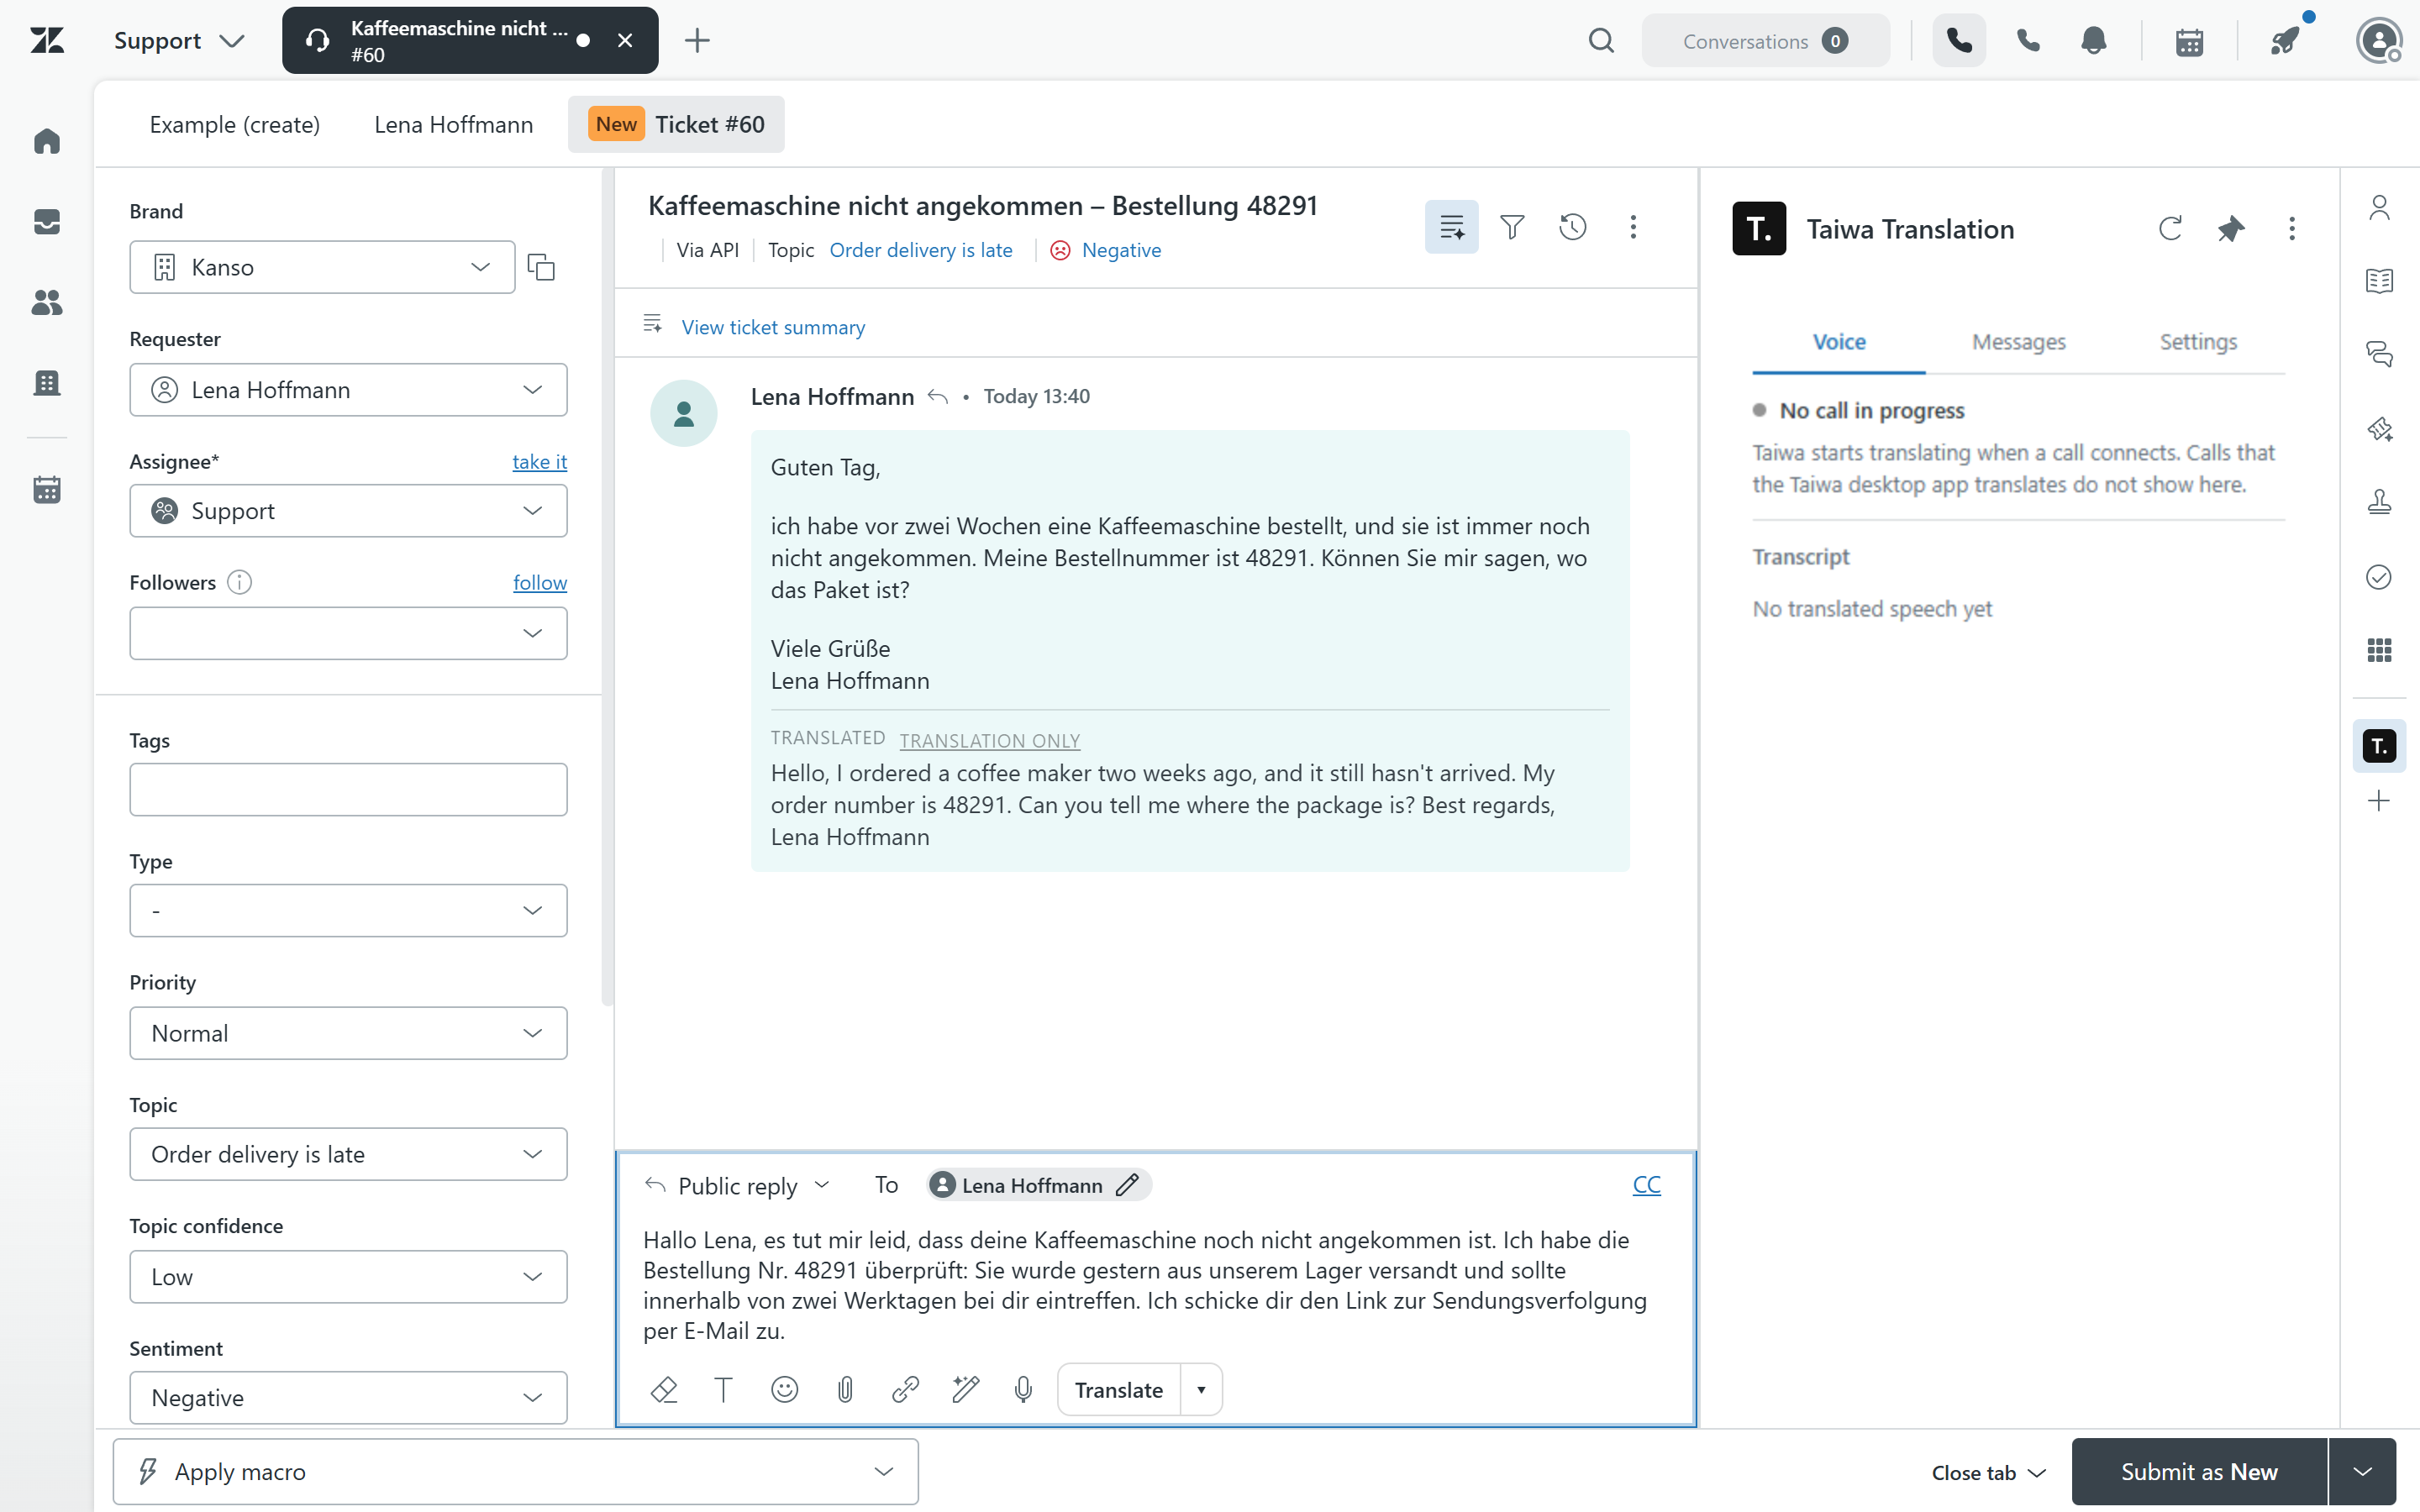The height and width of the screenshot is (1512, 2420).
Task: Expand the Submit status arrow
Action: click(2362, 1472)
